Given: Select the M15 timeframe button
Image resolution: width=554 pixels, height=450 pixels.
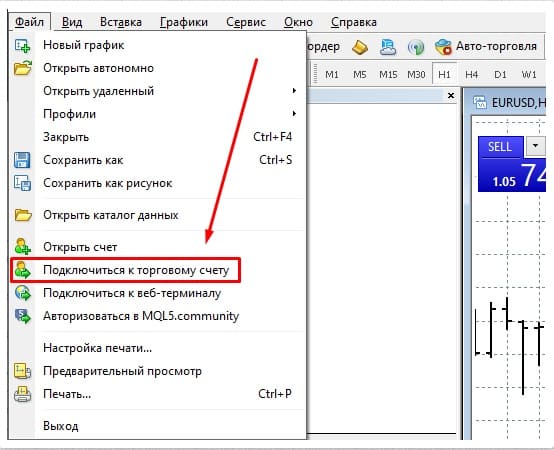Looking at the screenshot, I should point(388,75).
